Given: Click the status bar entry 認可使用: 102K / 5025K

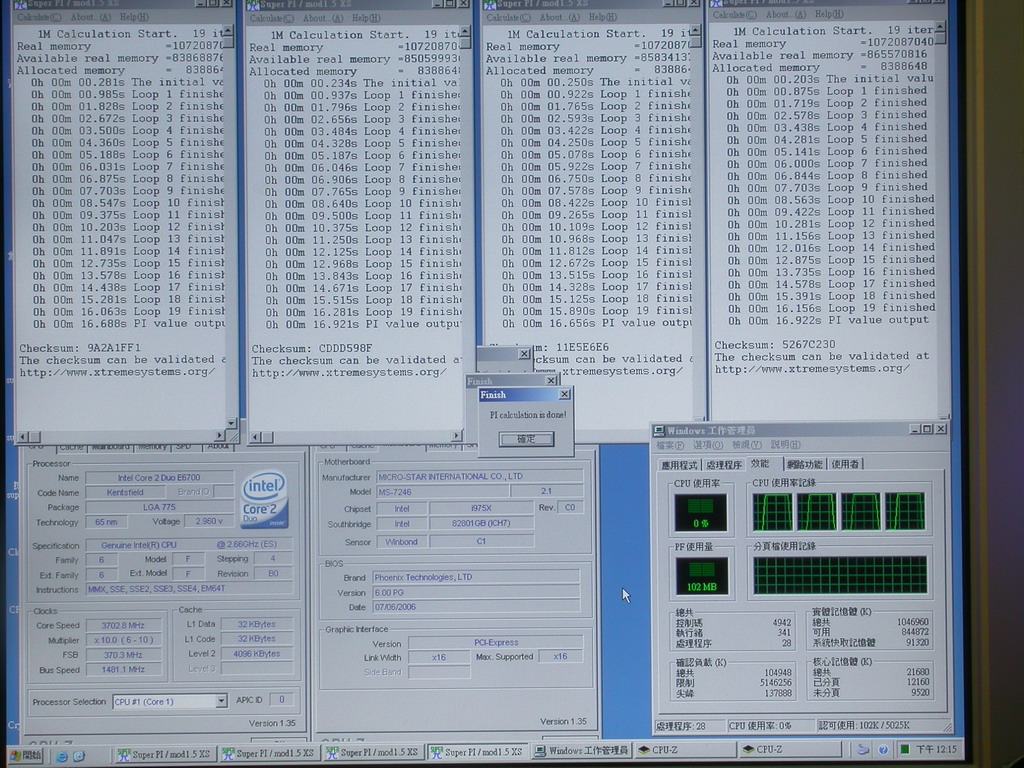Looking at the screenshot, I should tap(882, 726).
